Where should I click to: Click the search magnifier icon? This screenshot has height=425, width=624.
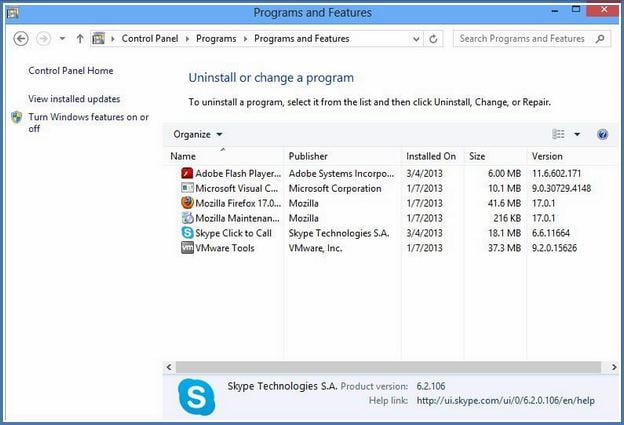[600, 39]
